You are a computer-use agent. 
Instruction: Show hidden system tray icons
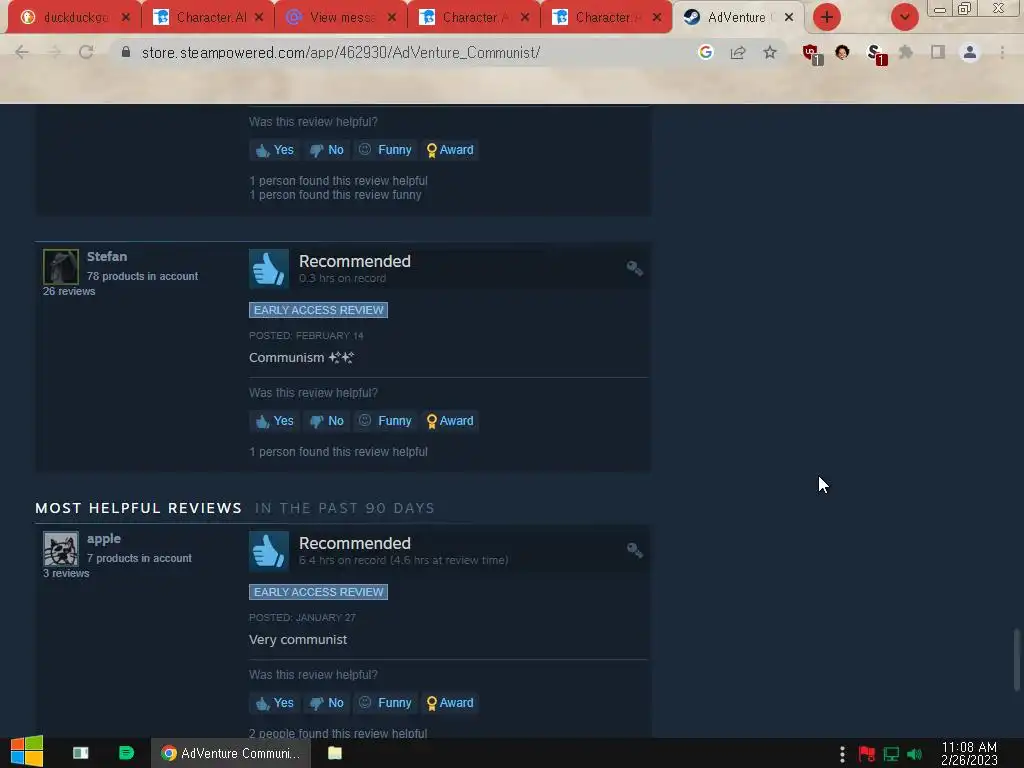(x=842, y=754)
